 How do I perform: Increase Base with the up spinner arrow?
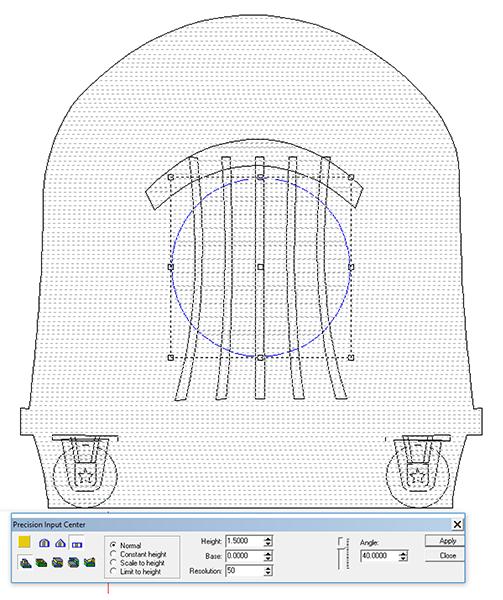tap(268, 553)
